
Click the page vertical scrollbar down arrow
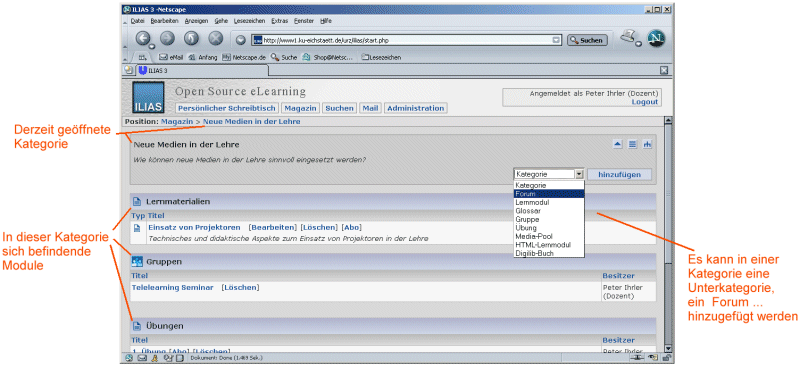[x=668, y=348]
